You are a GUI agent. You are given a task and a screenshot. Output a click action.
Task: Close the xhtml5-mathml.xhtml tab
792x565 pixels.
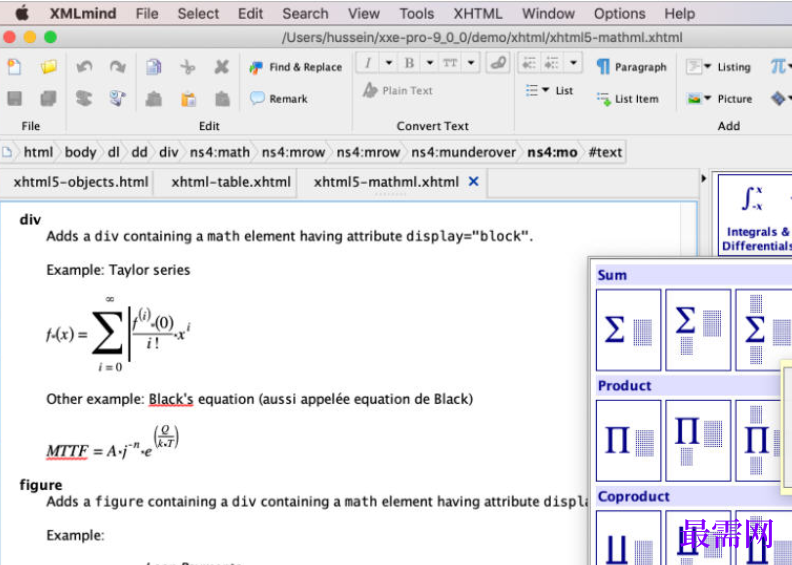(x=473, y=181)
